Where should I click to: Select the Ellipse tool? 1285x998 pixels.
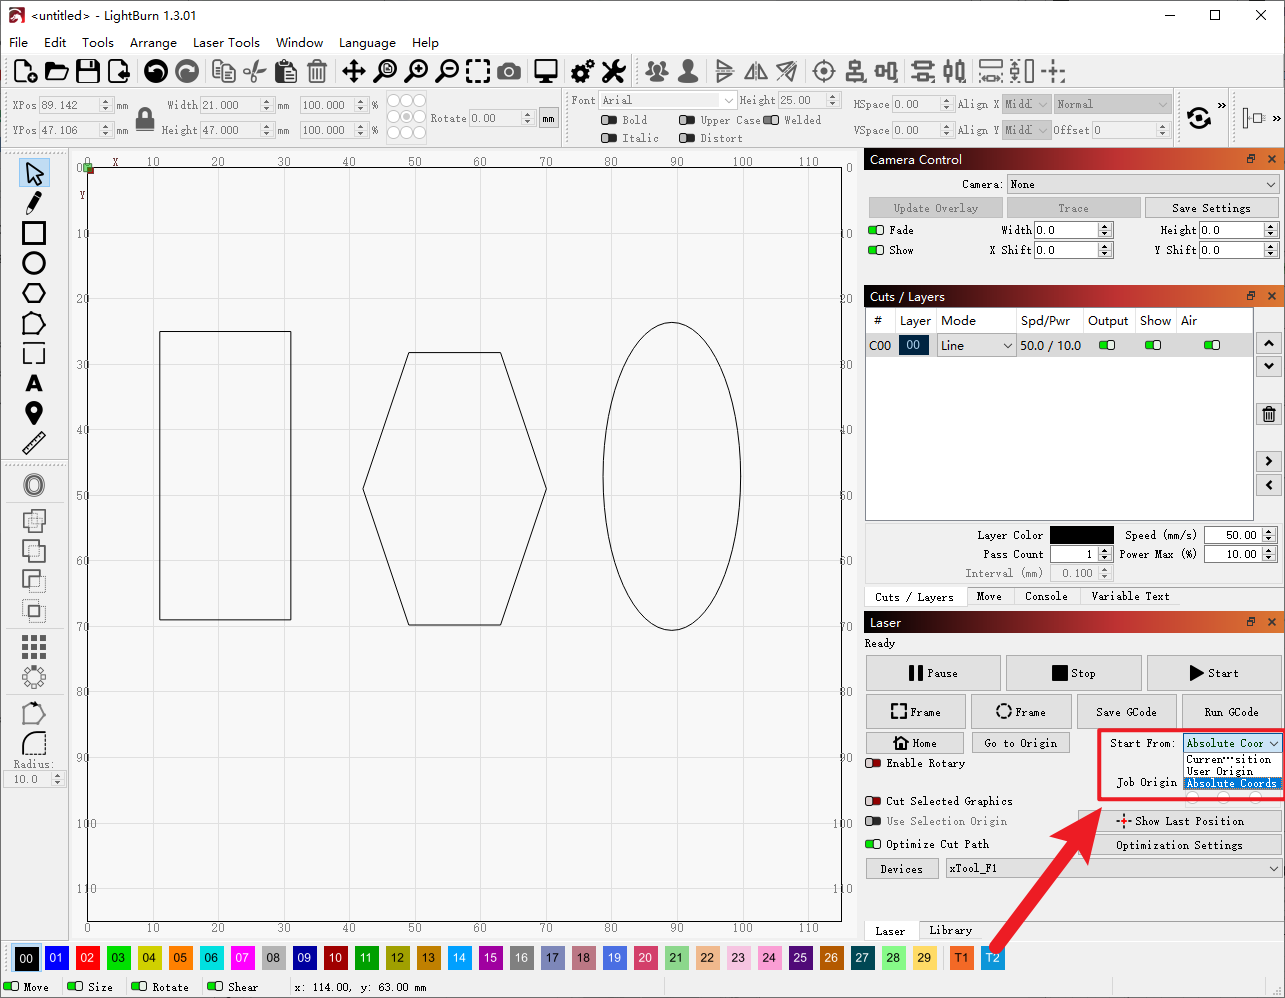pyautogui.click(x=34, y=263)
